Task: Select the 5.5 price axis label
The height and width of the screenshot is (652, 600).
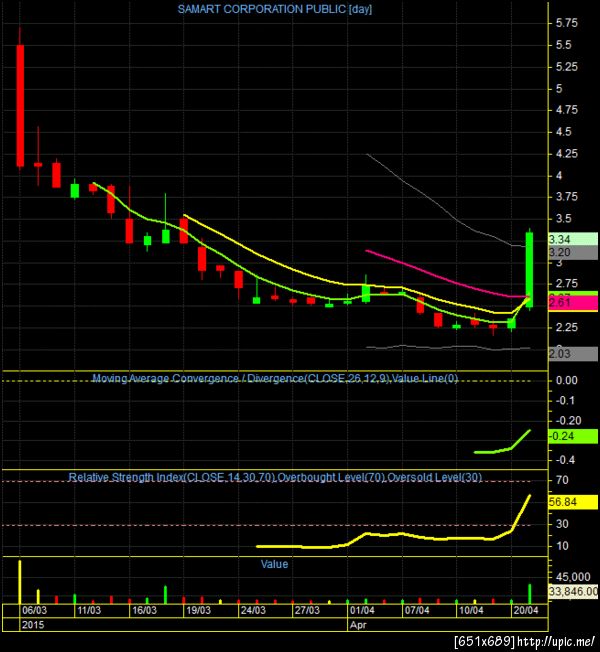Action: point(564,45)
